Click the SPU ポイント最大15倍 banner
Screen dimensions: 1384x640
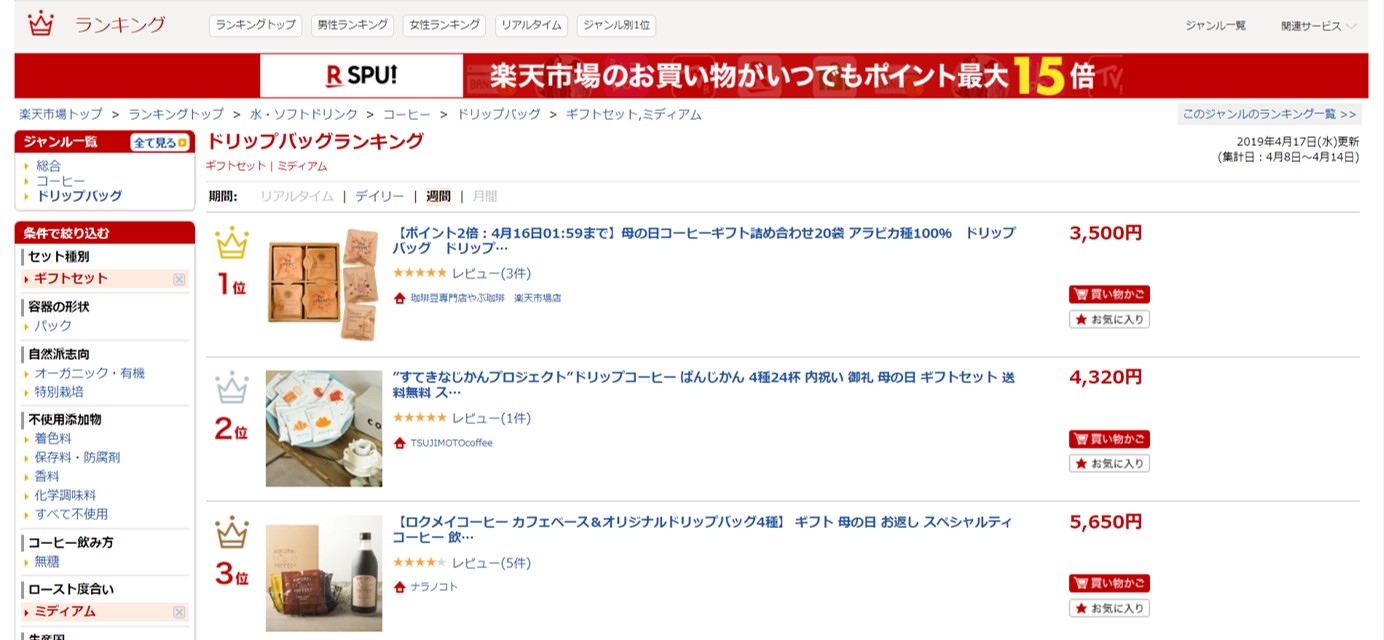pyautogui.click(x=691, y=76)
